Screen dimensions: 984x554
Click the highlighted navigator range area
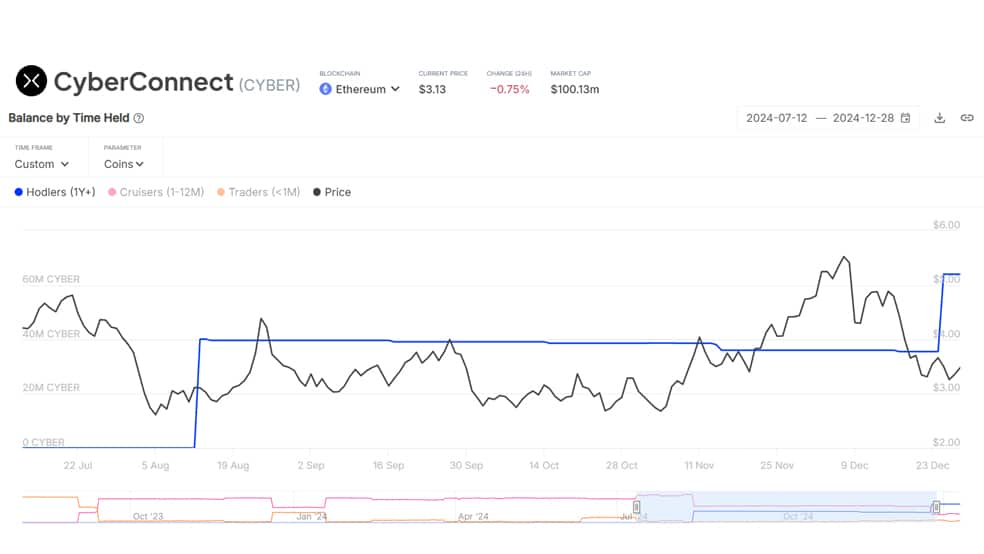(x=786, y=507)
